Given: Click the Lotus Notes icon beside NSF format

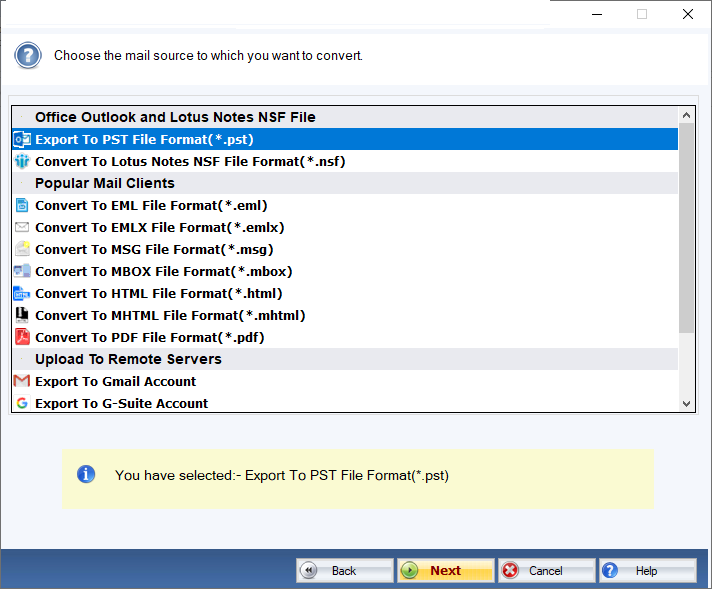Looking at the screenshot, I should click(x=22, y=161).
